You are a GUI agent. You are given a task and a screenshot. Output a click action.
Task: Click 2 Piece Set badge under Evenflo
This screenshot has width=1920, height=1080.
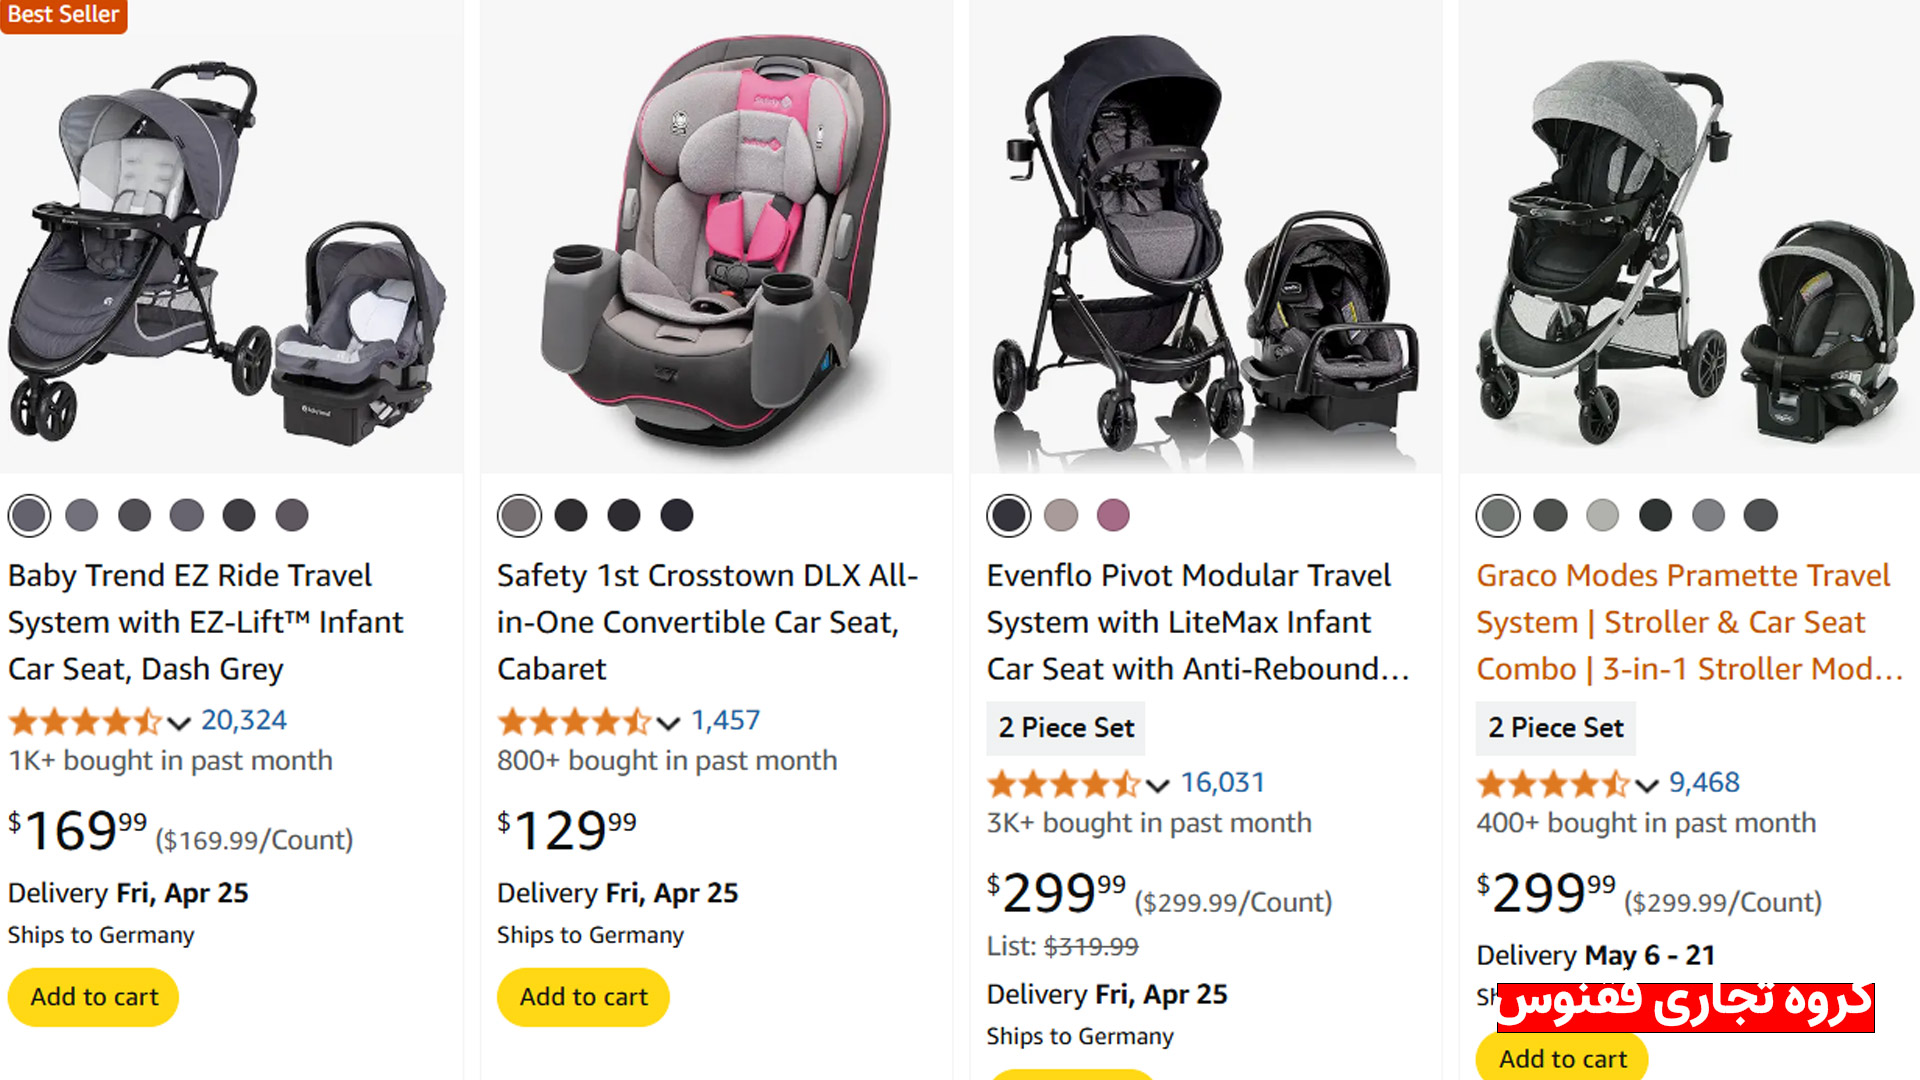(1066, 728)
